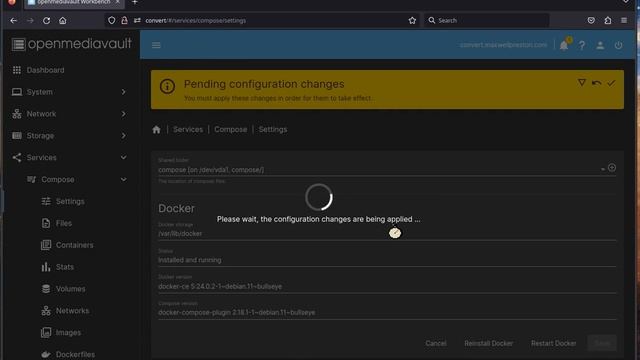The height and width of the screenshot is (360, 640).
Task: Open the help question mark icon
Action: click(582, 45)
